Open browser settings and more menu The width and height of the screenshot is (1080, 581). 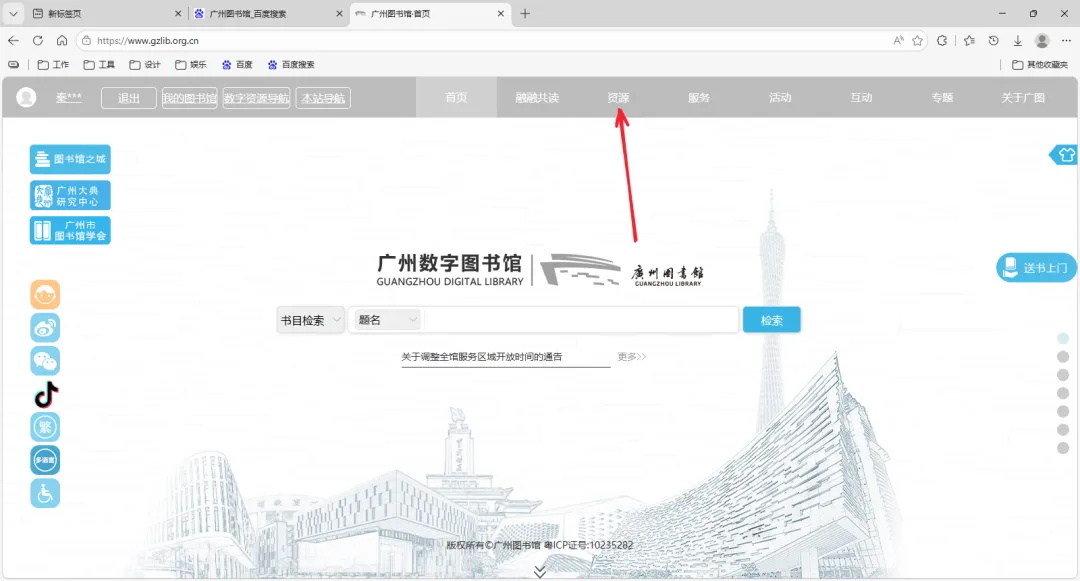[1066, 41]
